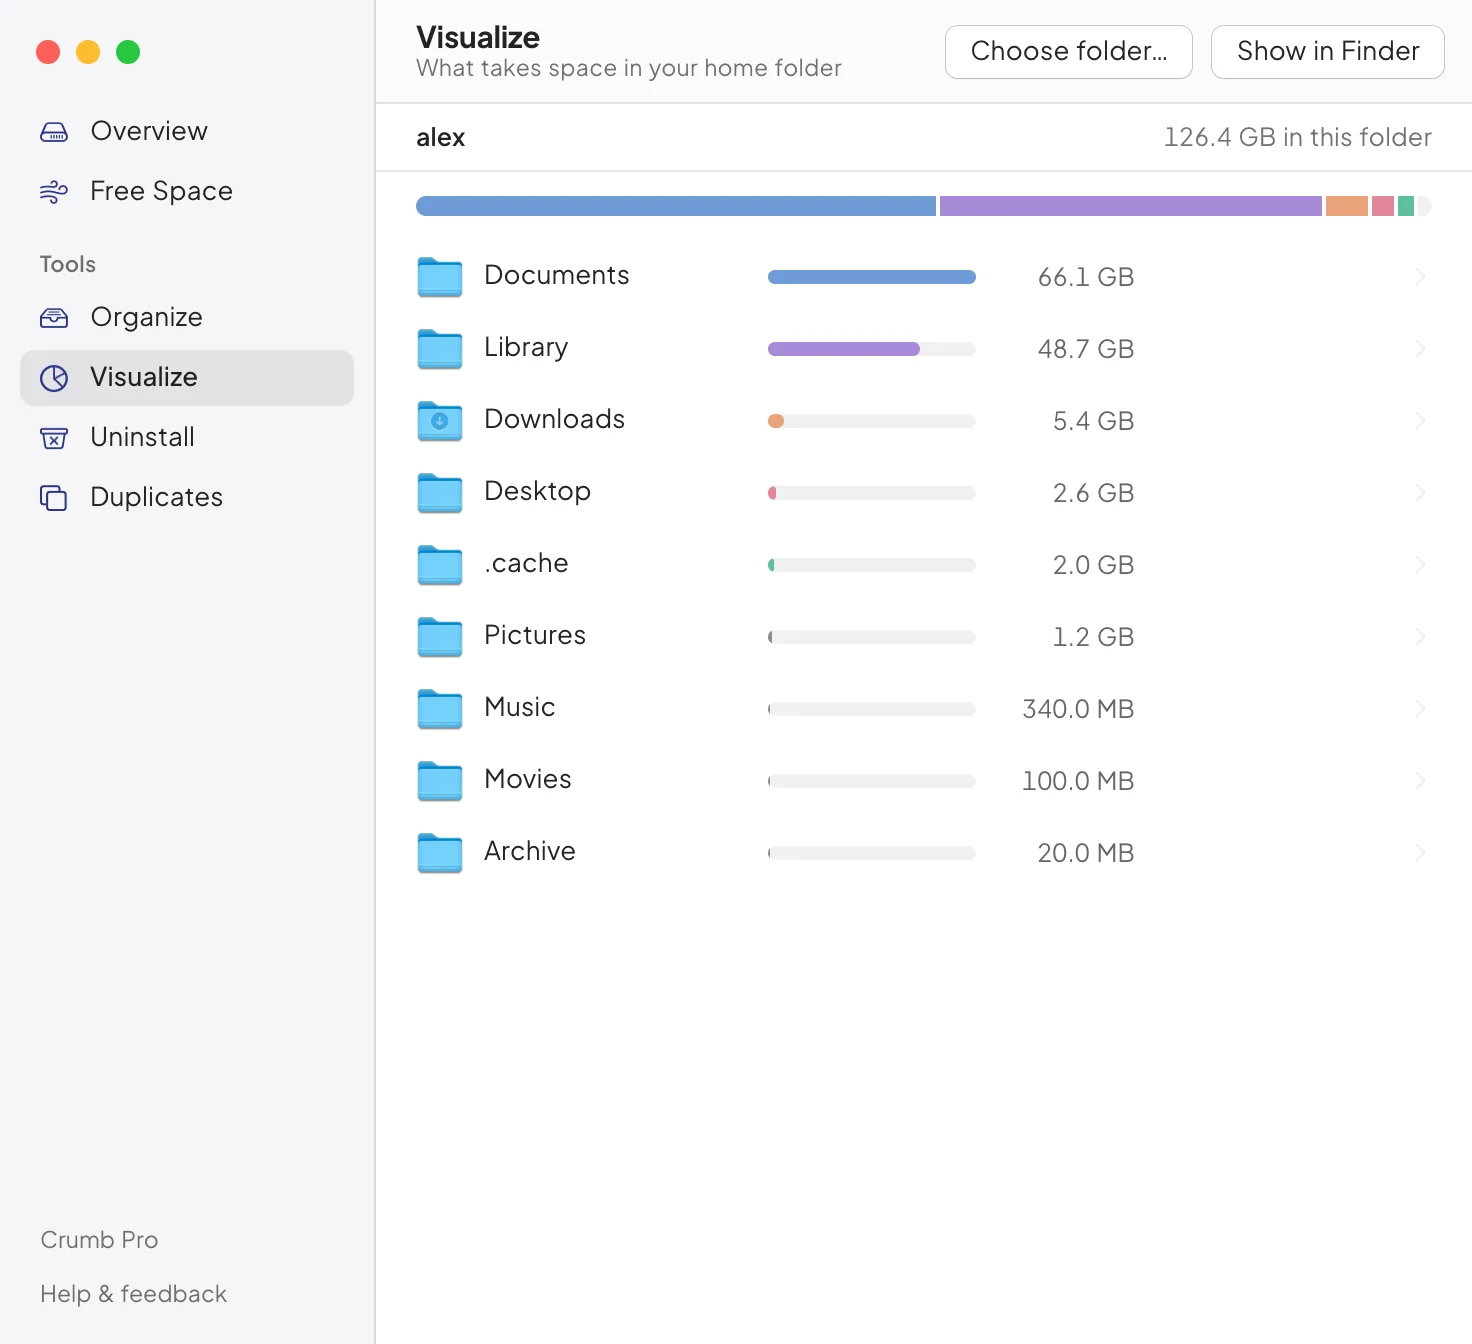Click the Library row usage bar
Image resolution: width=1472 pixels, height=1344 pixels.
[x=872, y=349]
